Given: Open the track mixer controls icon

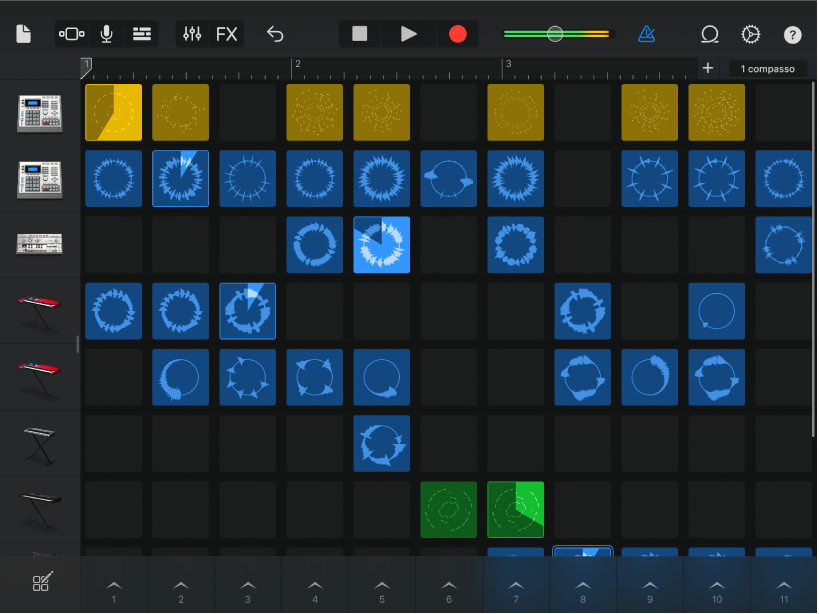Looking at the screenshot, I should click(x=192, y=33).
